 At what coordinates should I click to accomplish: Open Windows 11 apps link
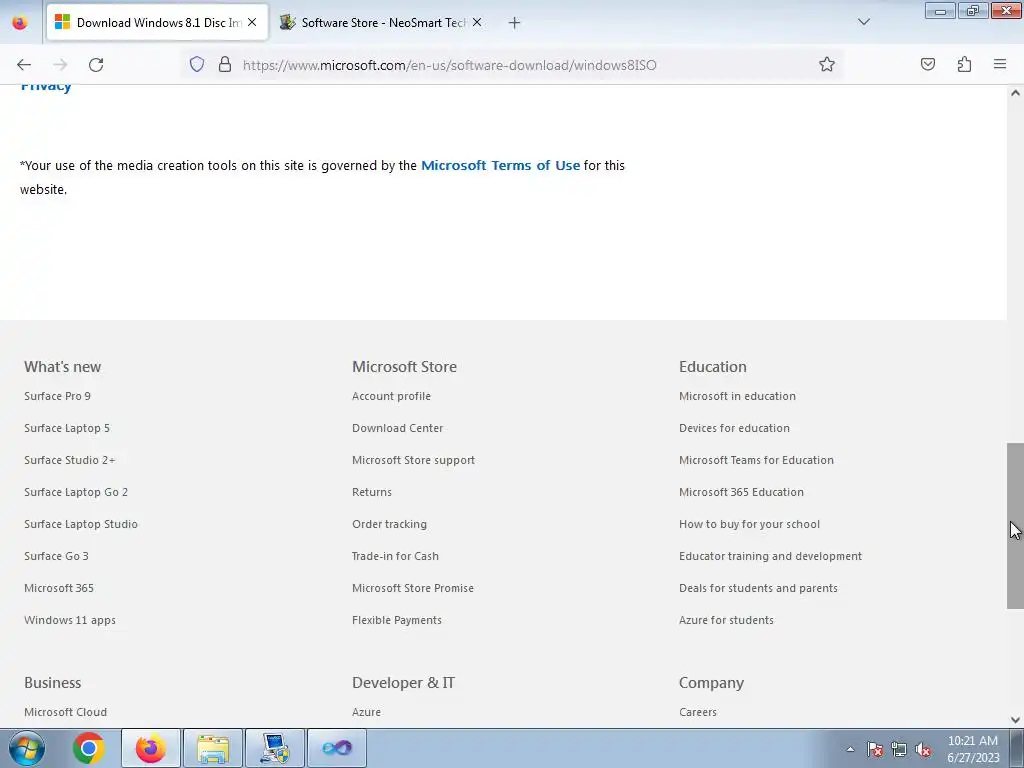click(x=70, y=620)
